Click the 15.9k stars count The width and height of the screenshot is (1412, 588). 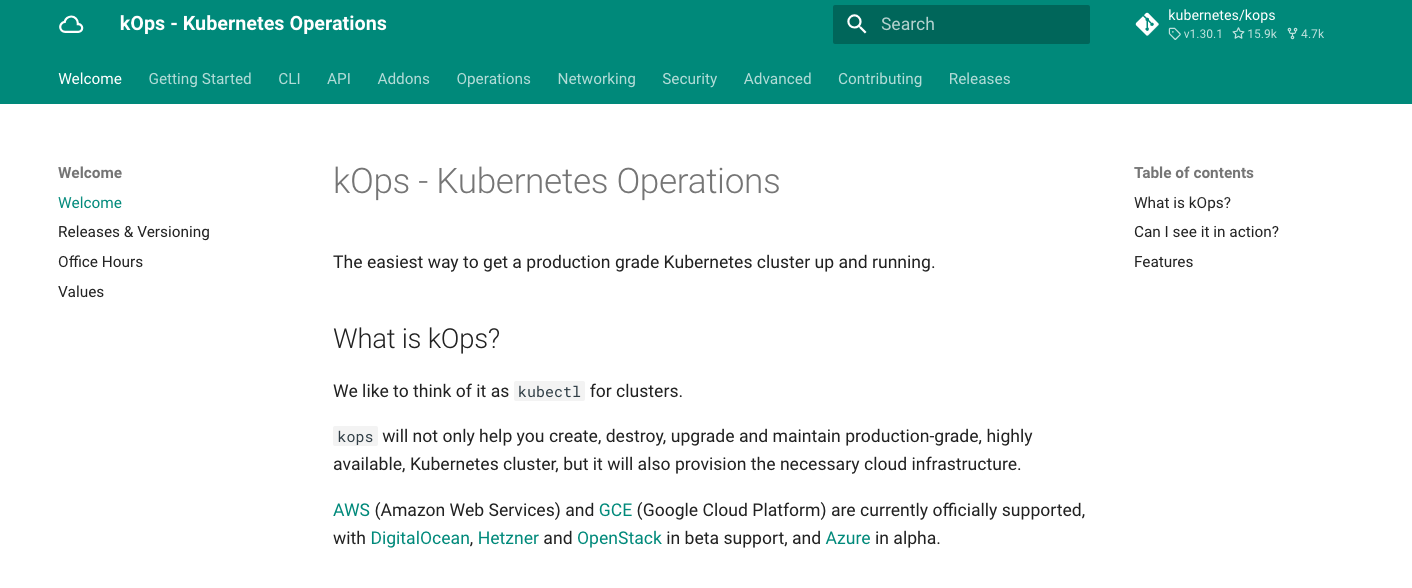pos(1255,34)
